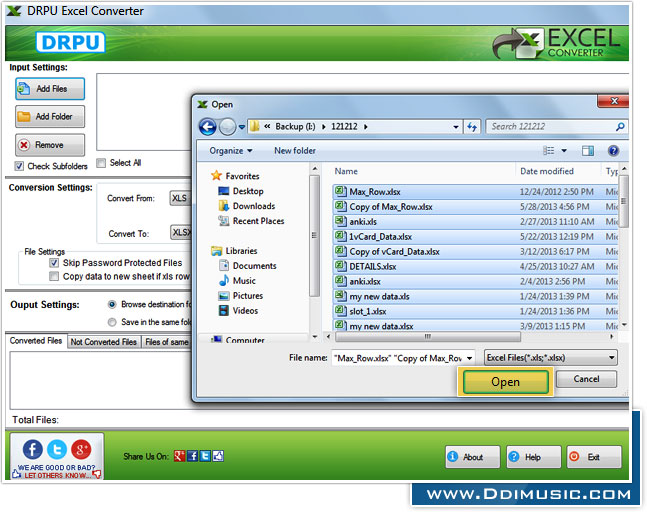
Task: Select the Max_Row.xlsx file
Action: click(475, 192)
